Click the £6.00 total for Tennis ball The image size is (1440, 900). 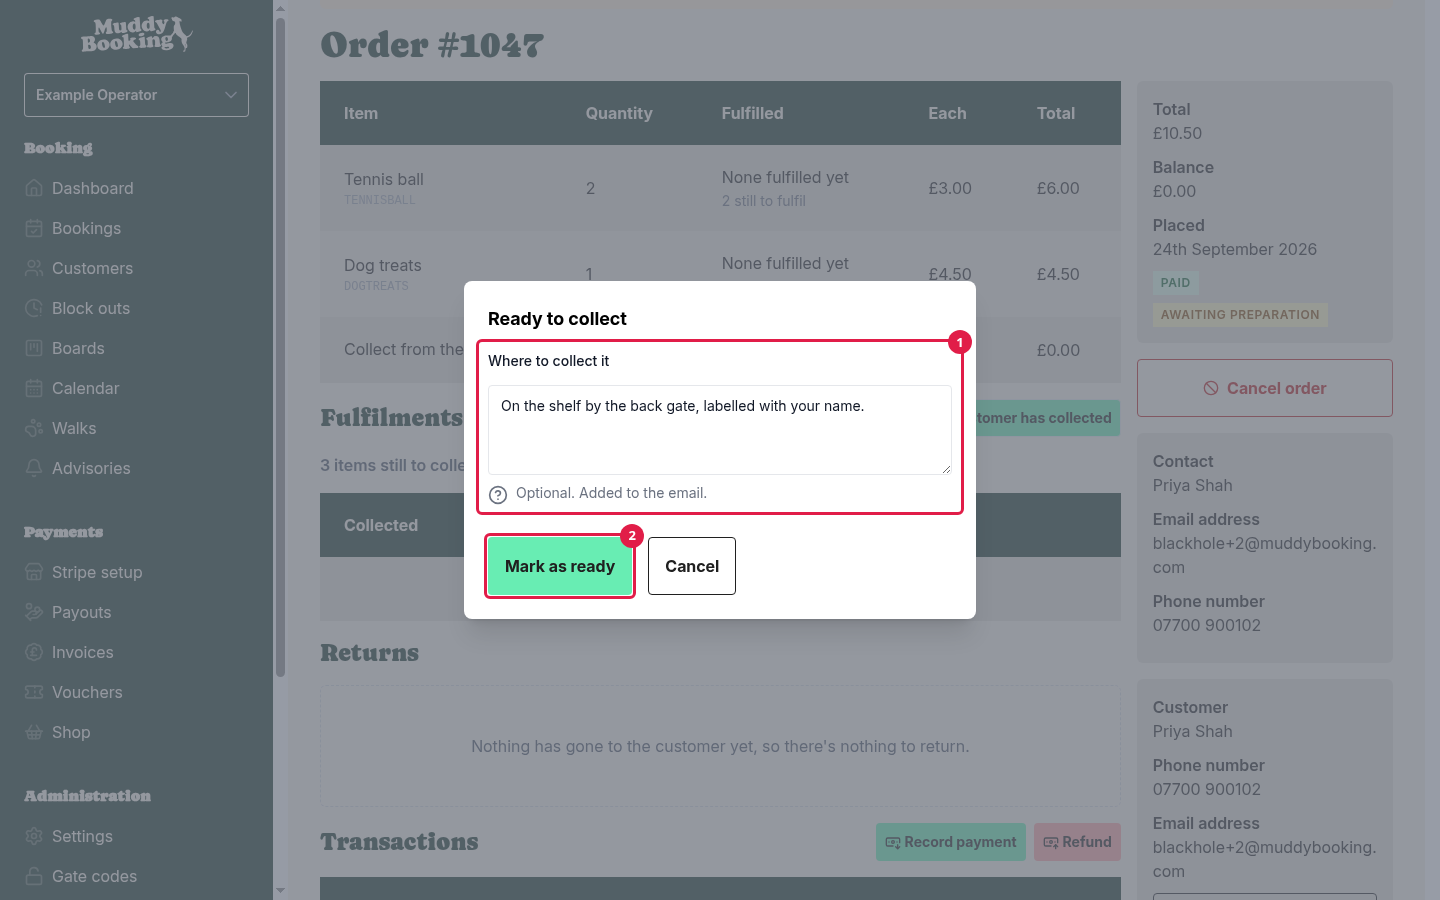click(1058, 188)
